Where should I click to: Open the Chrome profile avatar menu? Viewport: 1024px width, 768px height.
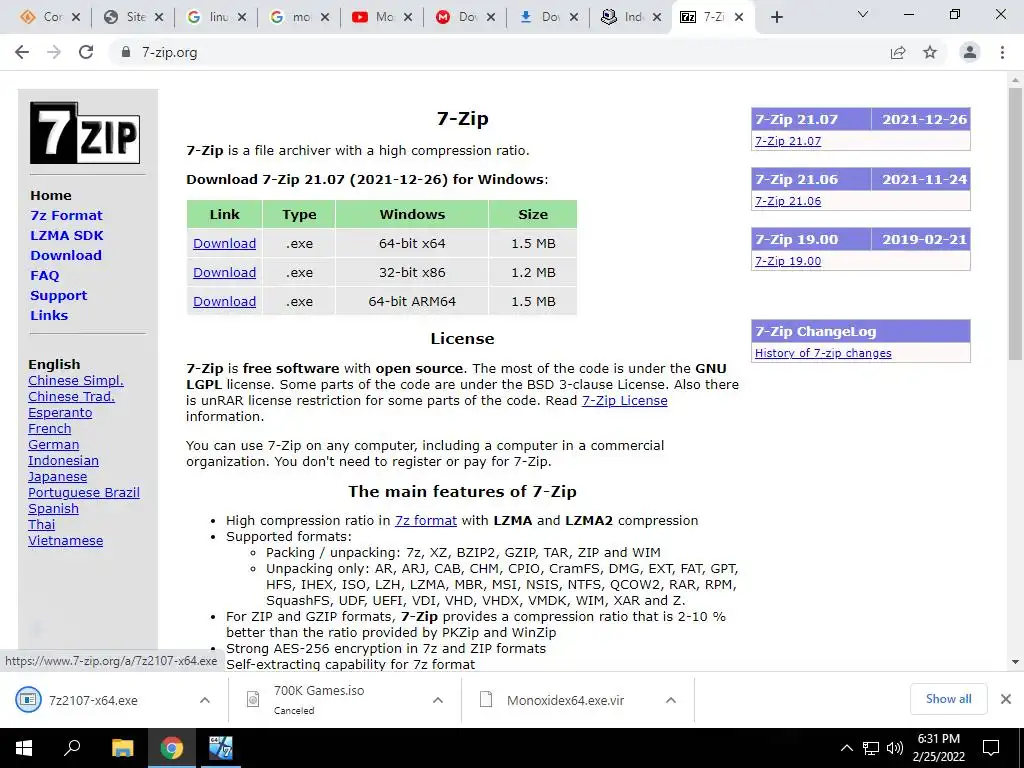[970, 52]
